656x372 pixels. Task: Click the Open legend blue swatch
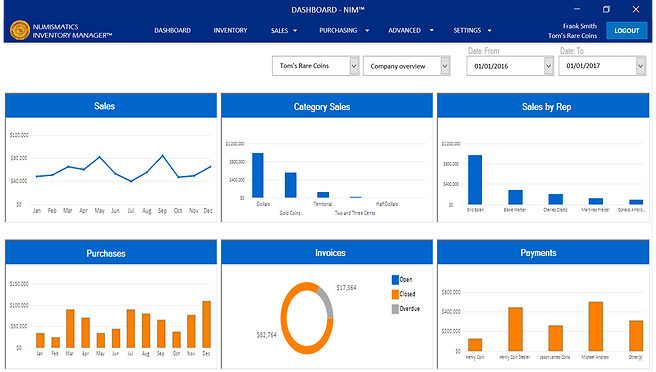point(395,280)
